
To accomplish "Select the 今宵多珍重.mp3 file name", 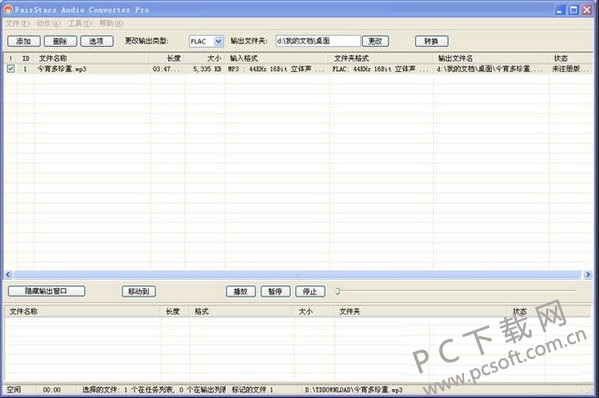I will tap(62, 69).
